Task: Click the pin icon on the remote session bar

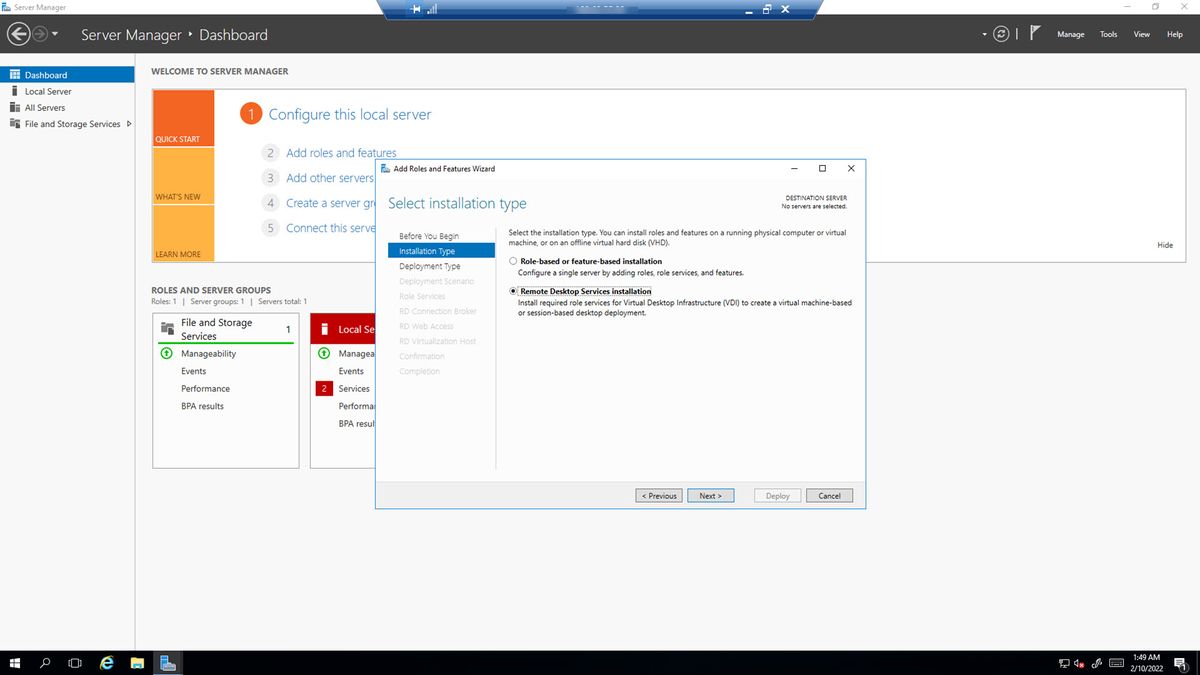Action: (x=416, y=9)
